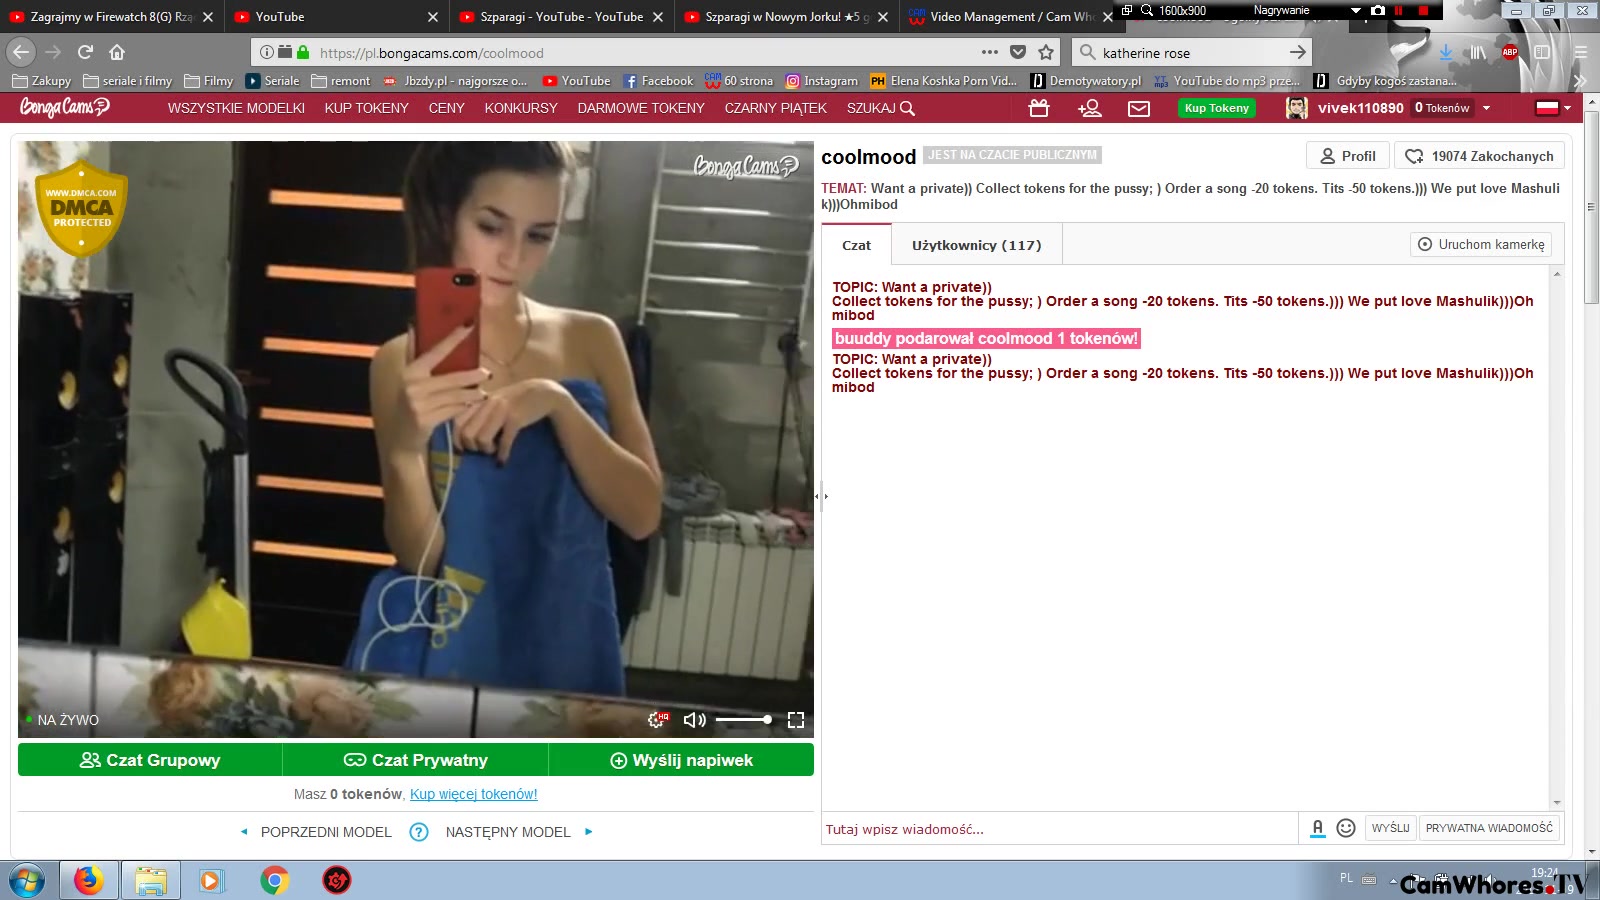Viewport: 1600px width, 900px height.
Task: Open the messages envelope icon
Action: 1139,108
